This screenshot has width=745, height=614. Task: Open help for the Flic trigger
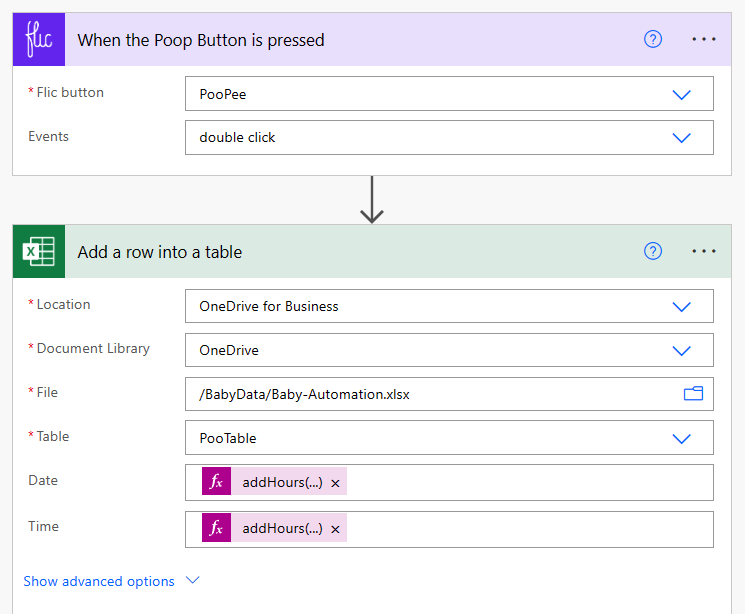[x=653, y=40]
